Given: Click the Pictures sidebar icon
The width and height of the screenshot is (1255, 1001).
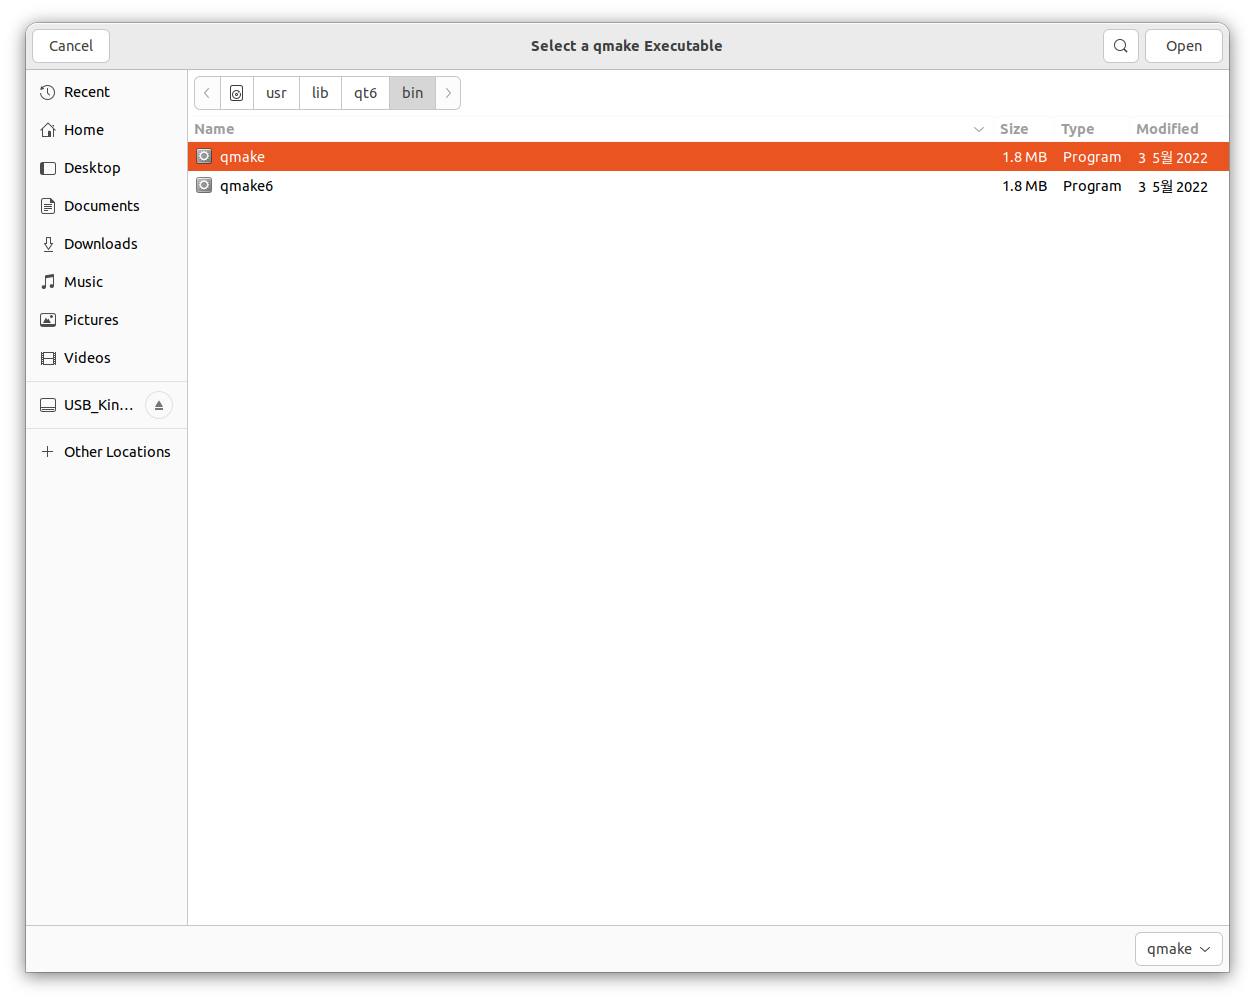Looking at the screenshot, I should click(x=48, y=320).
